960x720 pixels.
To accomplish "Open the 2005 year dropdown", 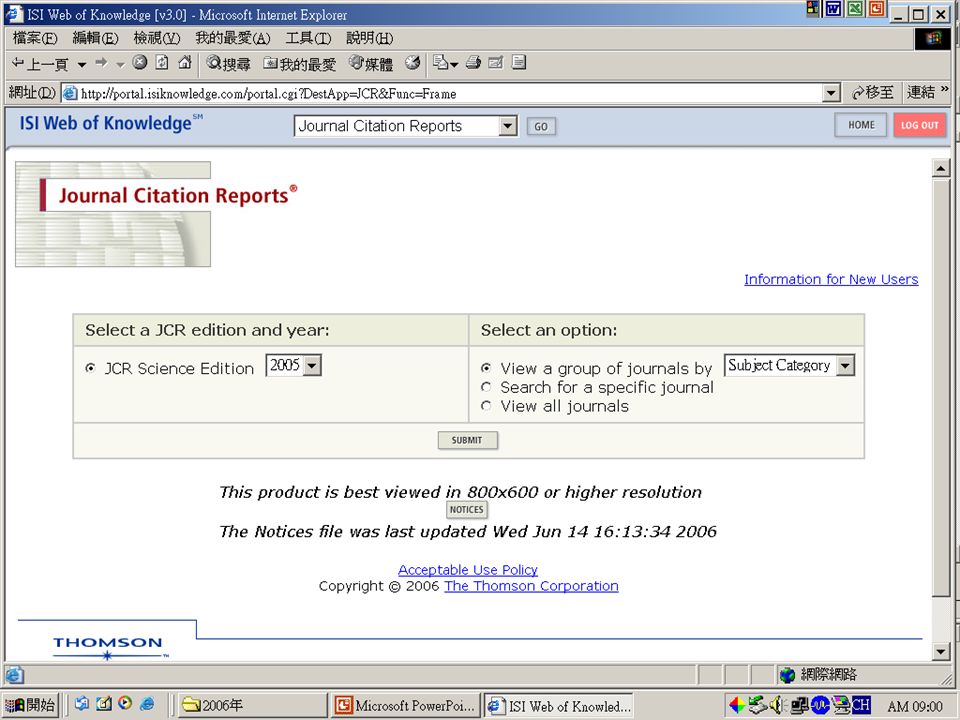I will (293, 366).
